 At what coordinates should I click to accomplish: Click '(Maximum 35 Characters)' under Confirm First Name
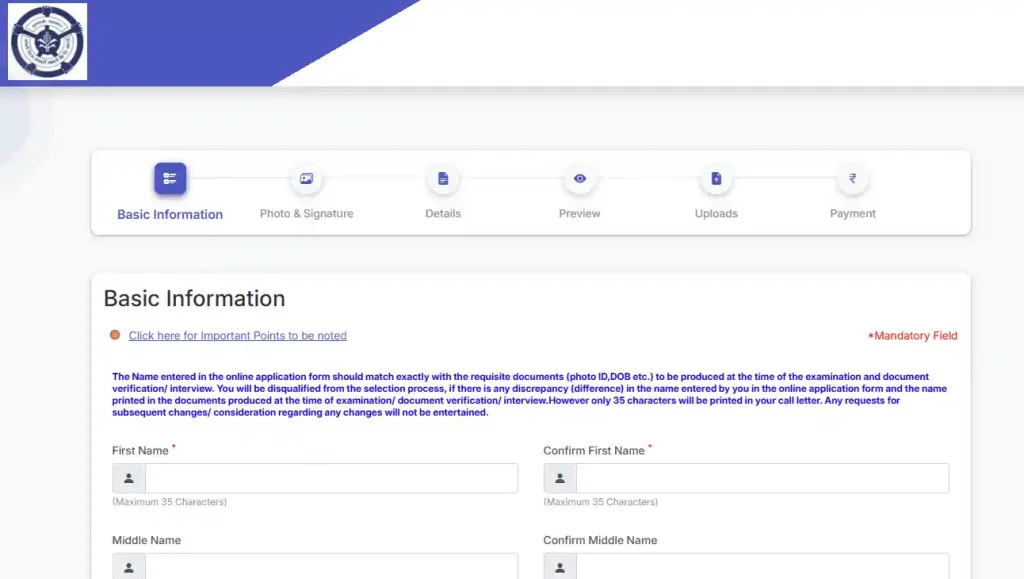coord(600,502)
